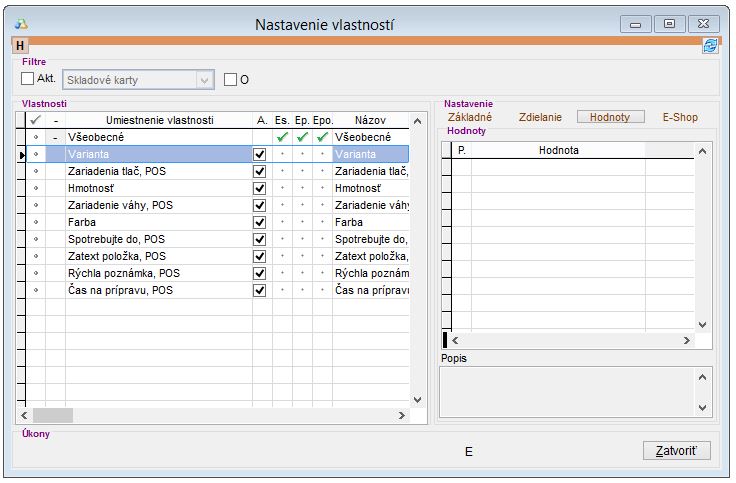Click the H icon in the top-left corner
This screenshot has width=736, height=483.
(x=20, y=46)
